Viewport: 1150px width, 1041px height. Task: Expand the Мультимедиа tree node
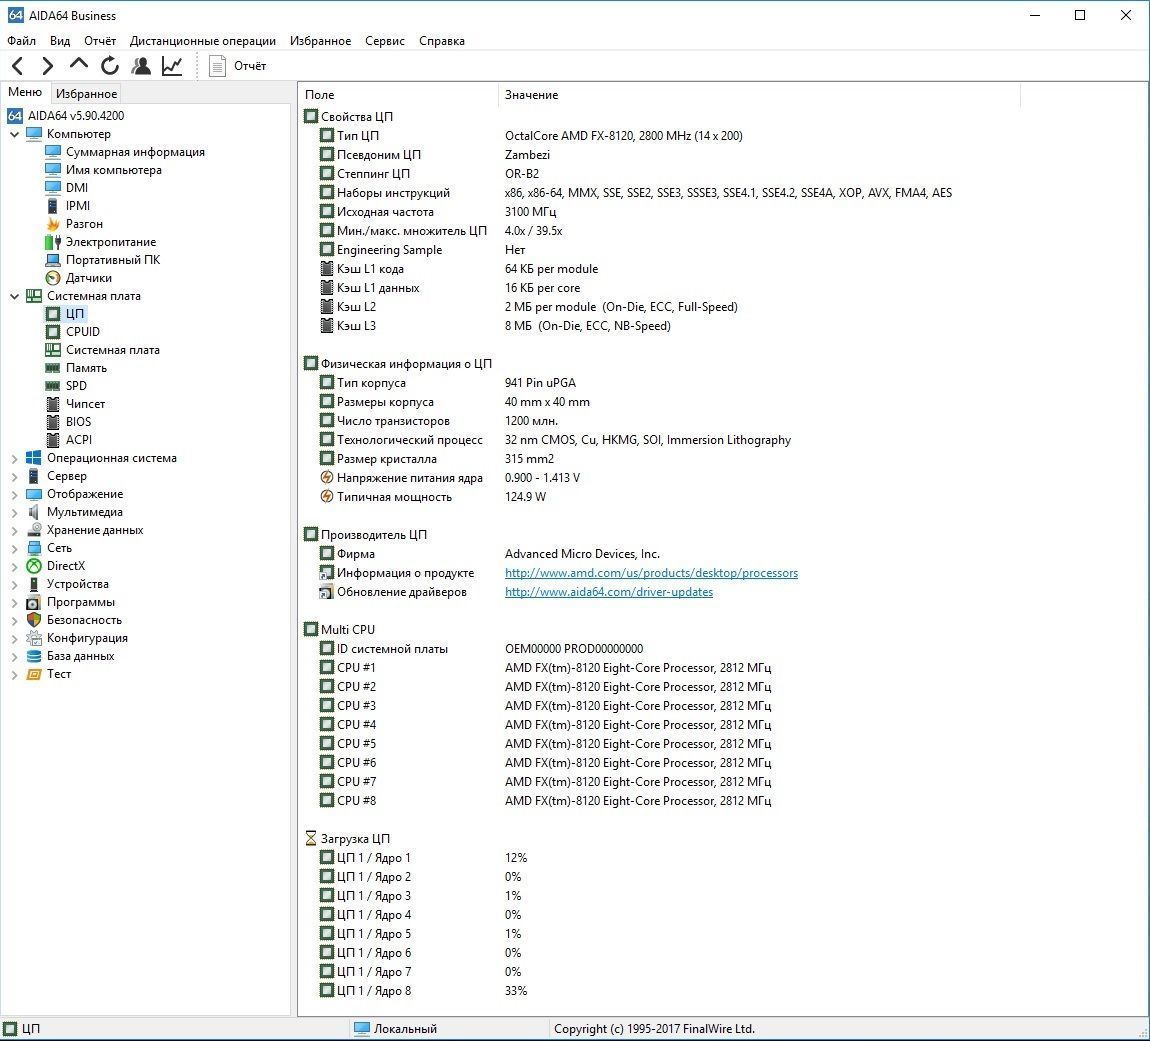click(x=15, y=512)
